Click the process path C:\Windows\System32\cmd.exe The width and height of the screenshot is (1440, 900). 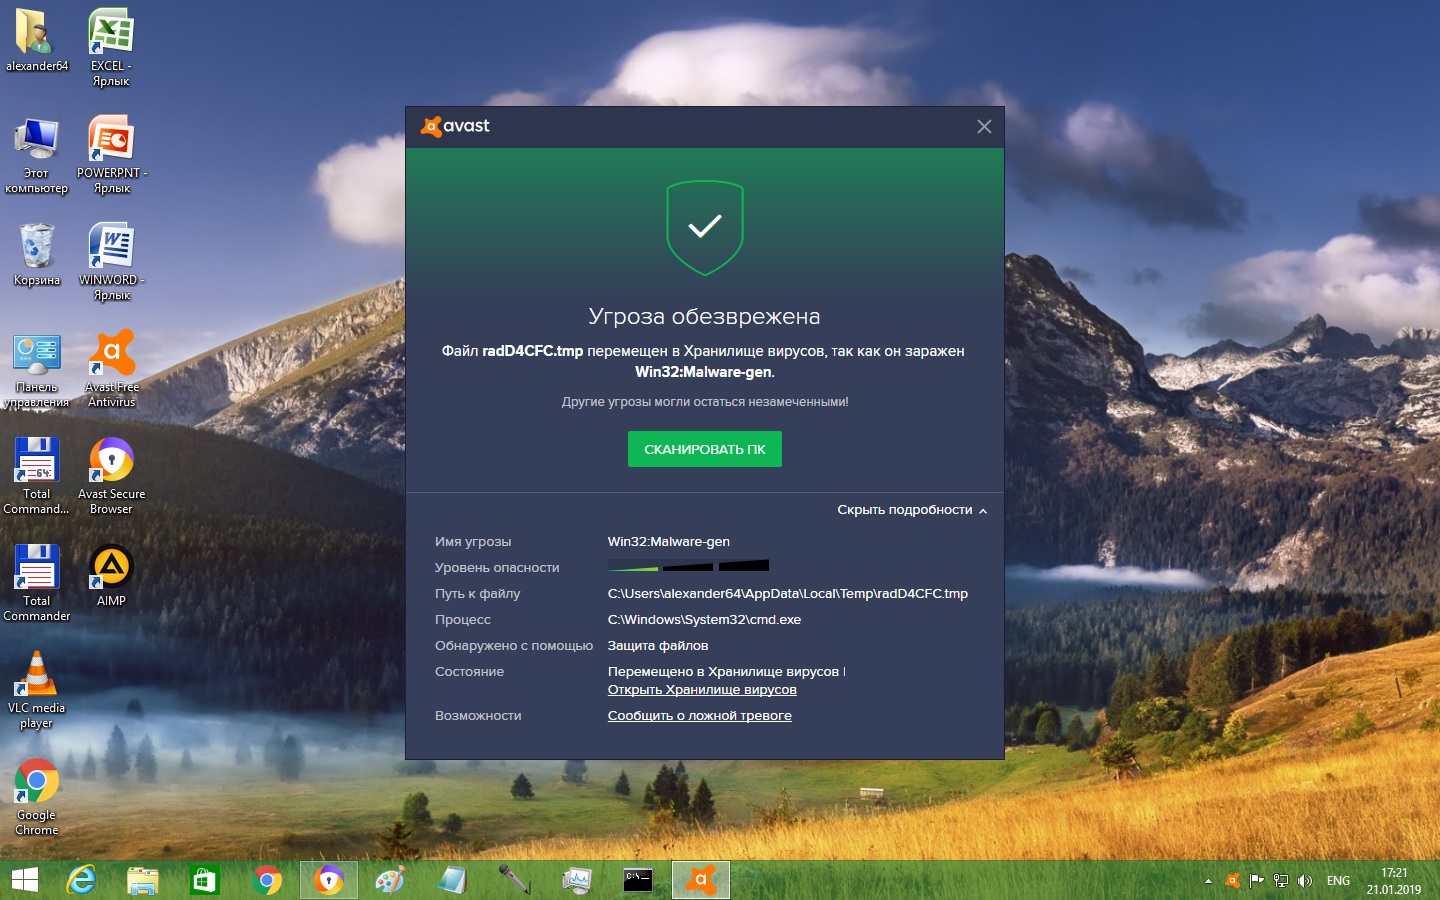point(704,619)
